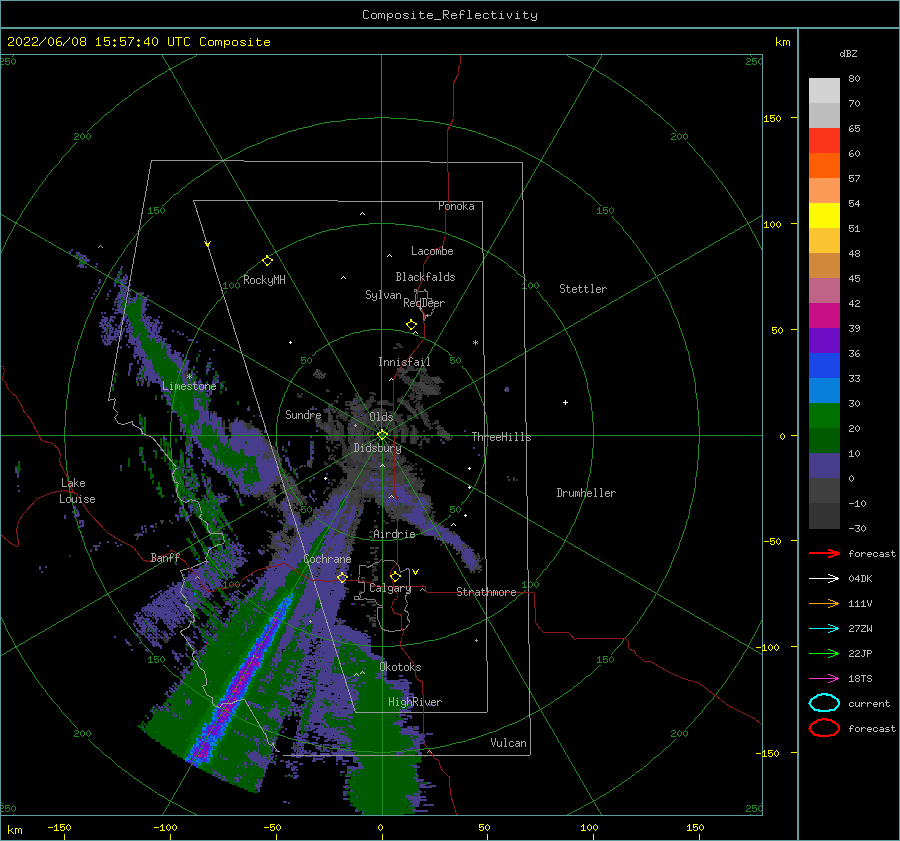Click the radar site marker between Olds and Didsbury
This screenshot has height=841, width=900.
pyautogui.click(x=382, y=435)
